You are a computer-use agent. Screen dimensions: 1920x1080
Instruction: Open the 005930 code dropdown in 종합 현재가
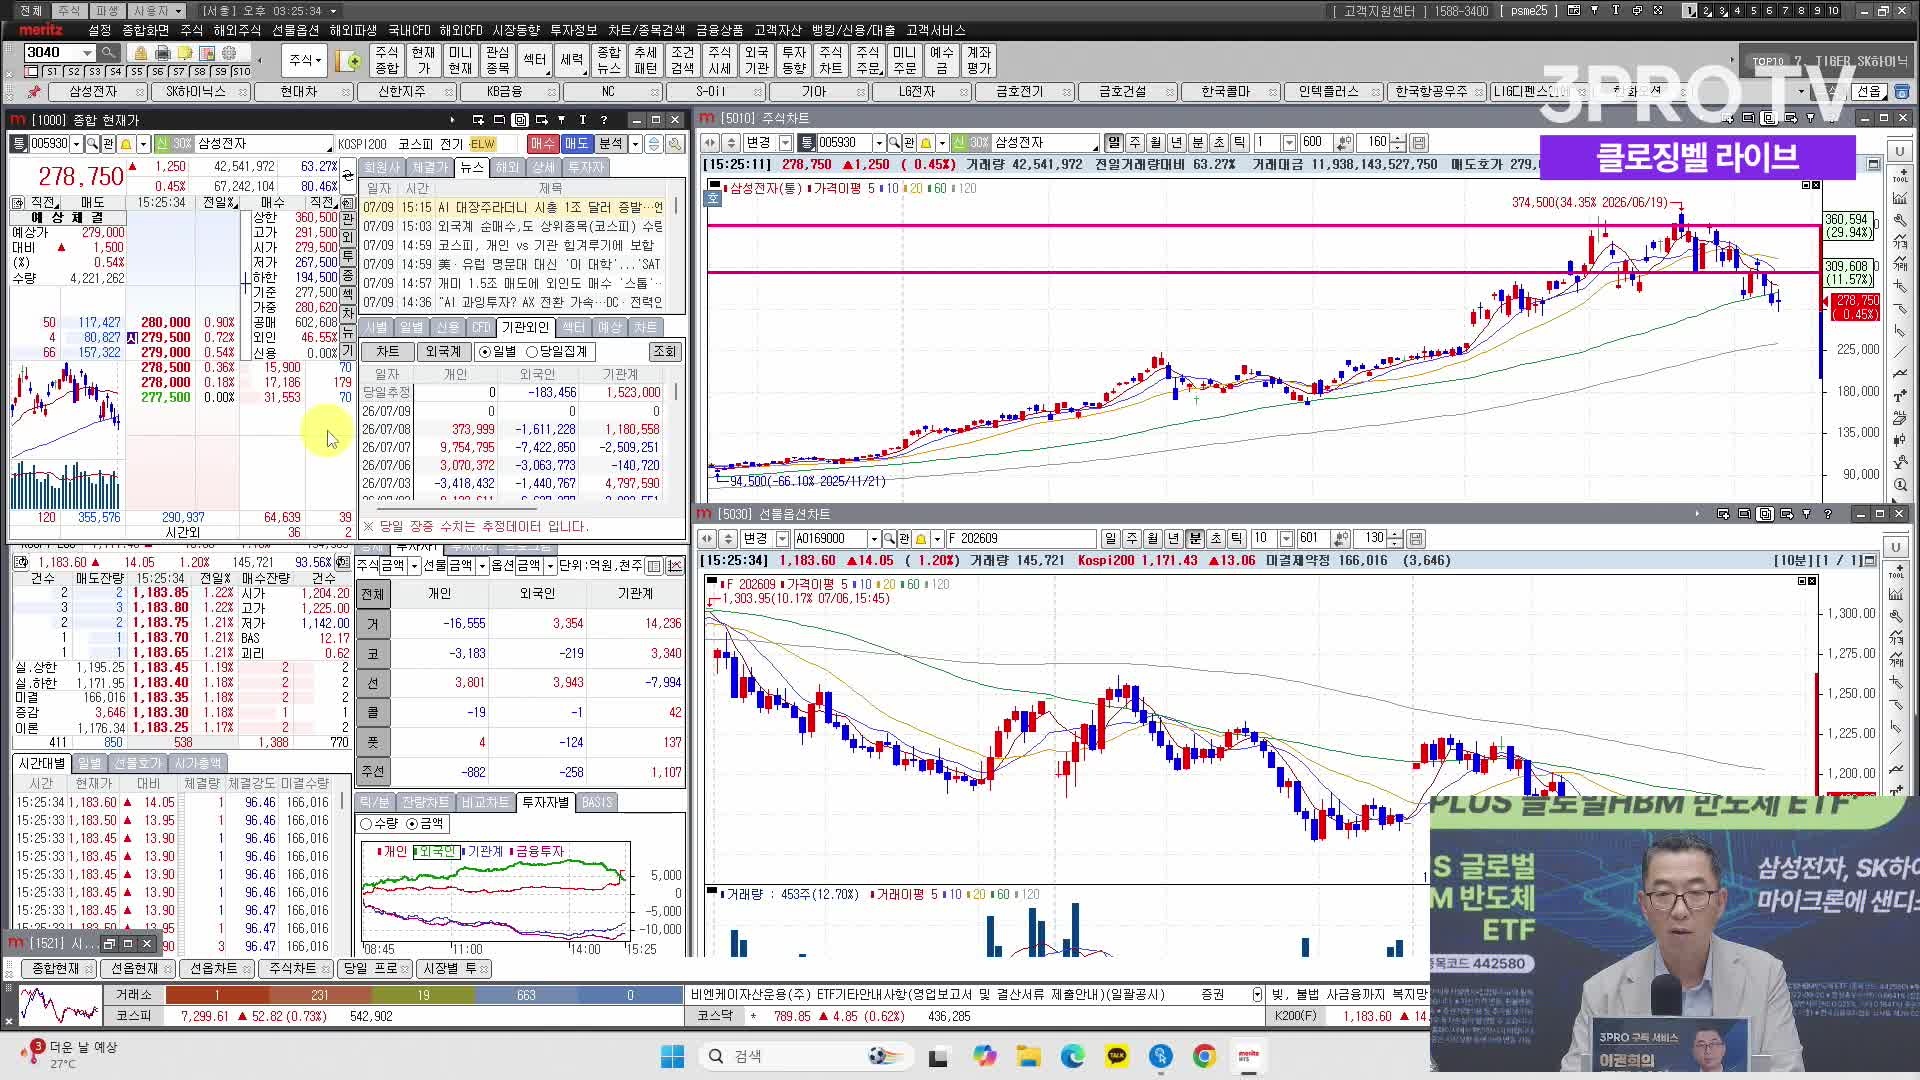pyautogui.click(x=76, y=144)
